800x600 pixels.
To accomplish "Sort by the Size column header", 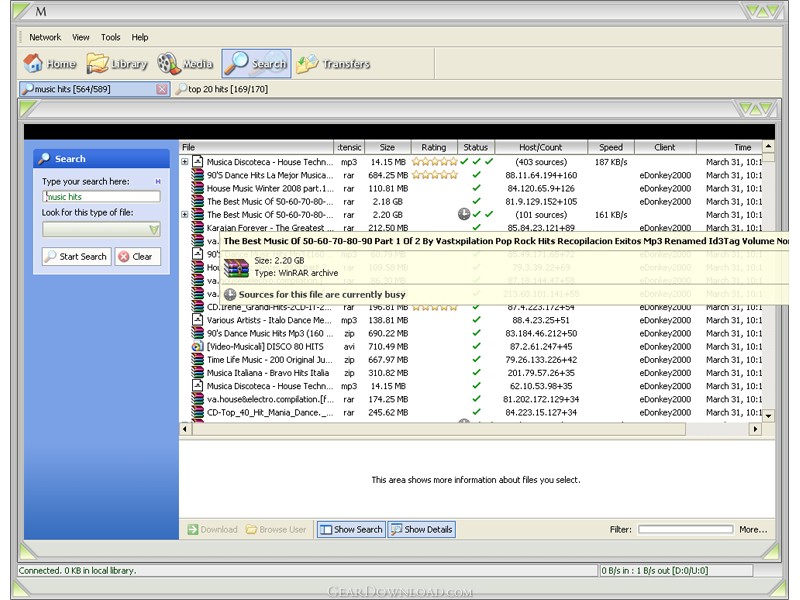I will tap(387, 147).
